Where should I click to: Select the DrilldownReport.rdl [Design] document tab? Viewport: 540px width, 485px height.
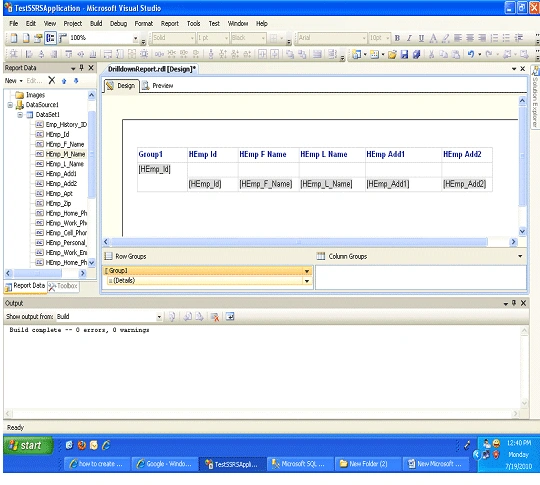(152, 69)
